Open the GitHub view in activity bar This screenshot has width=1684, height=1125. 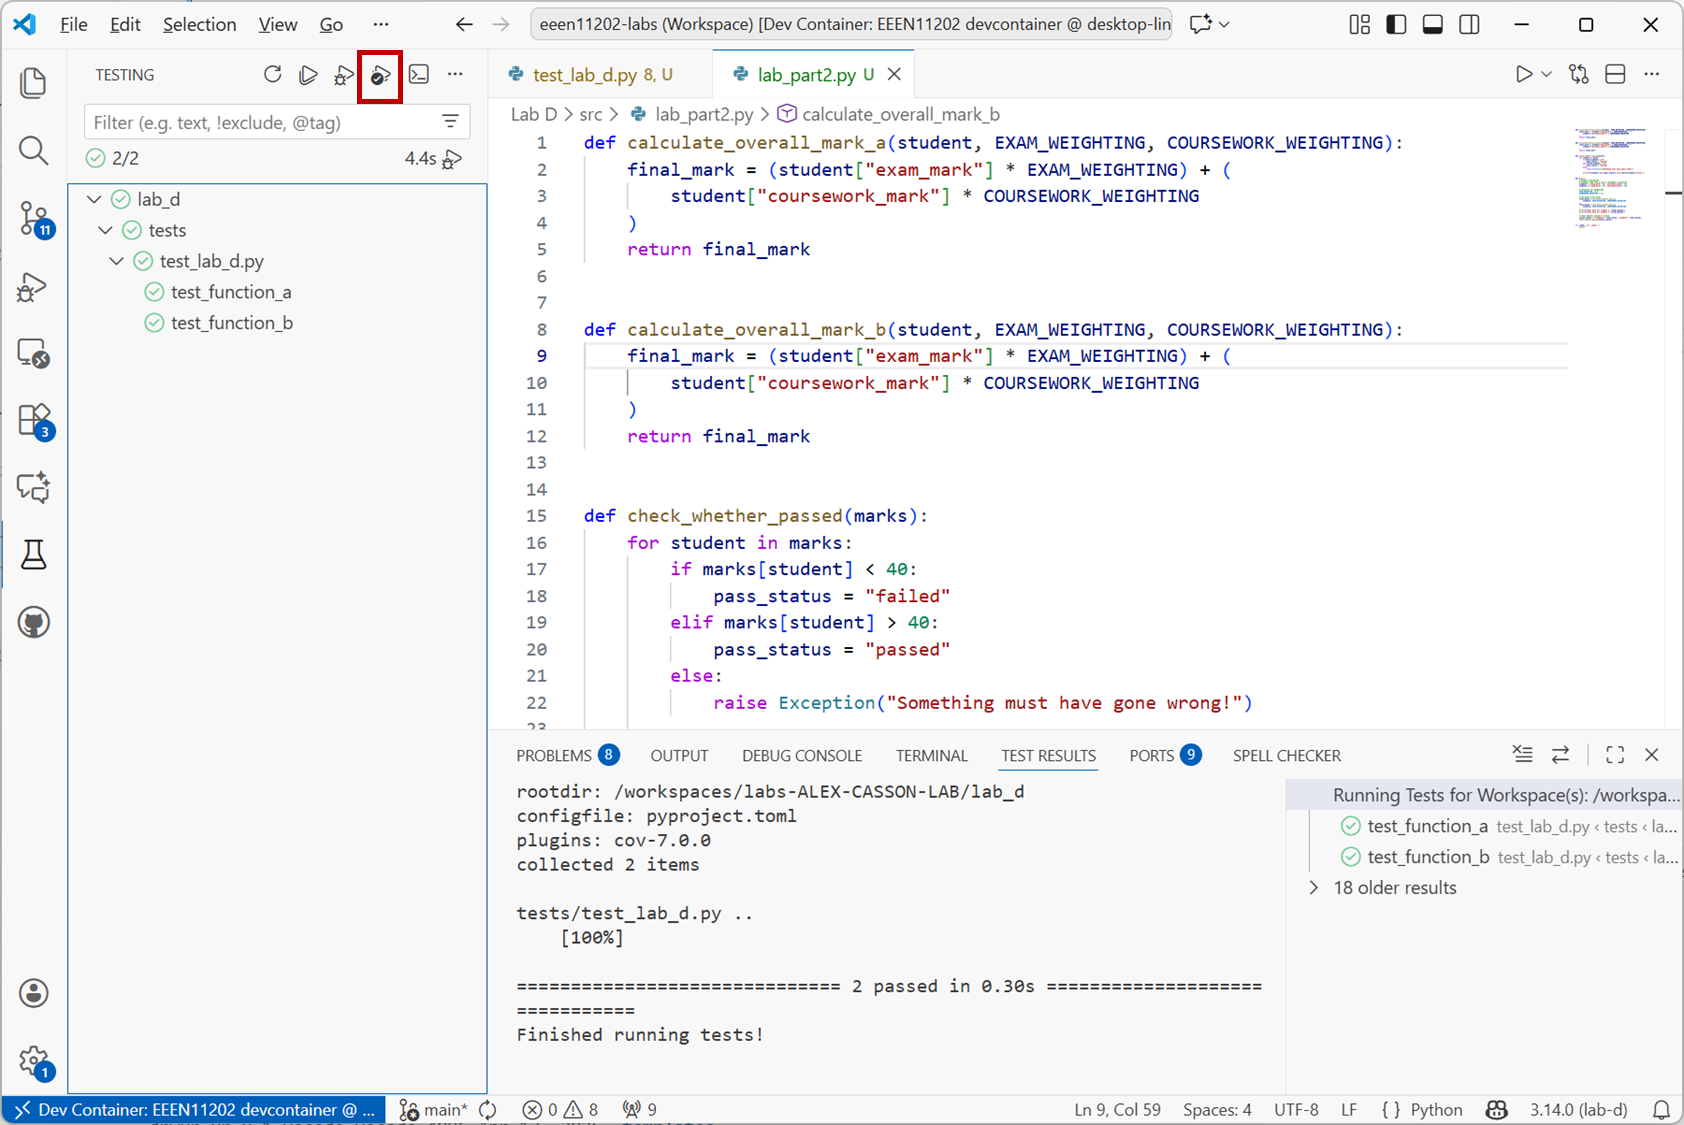(x=33, y=622)
